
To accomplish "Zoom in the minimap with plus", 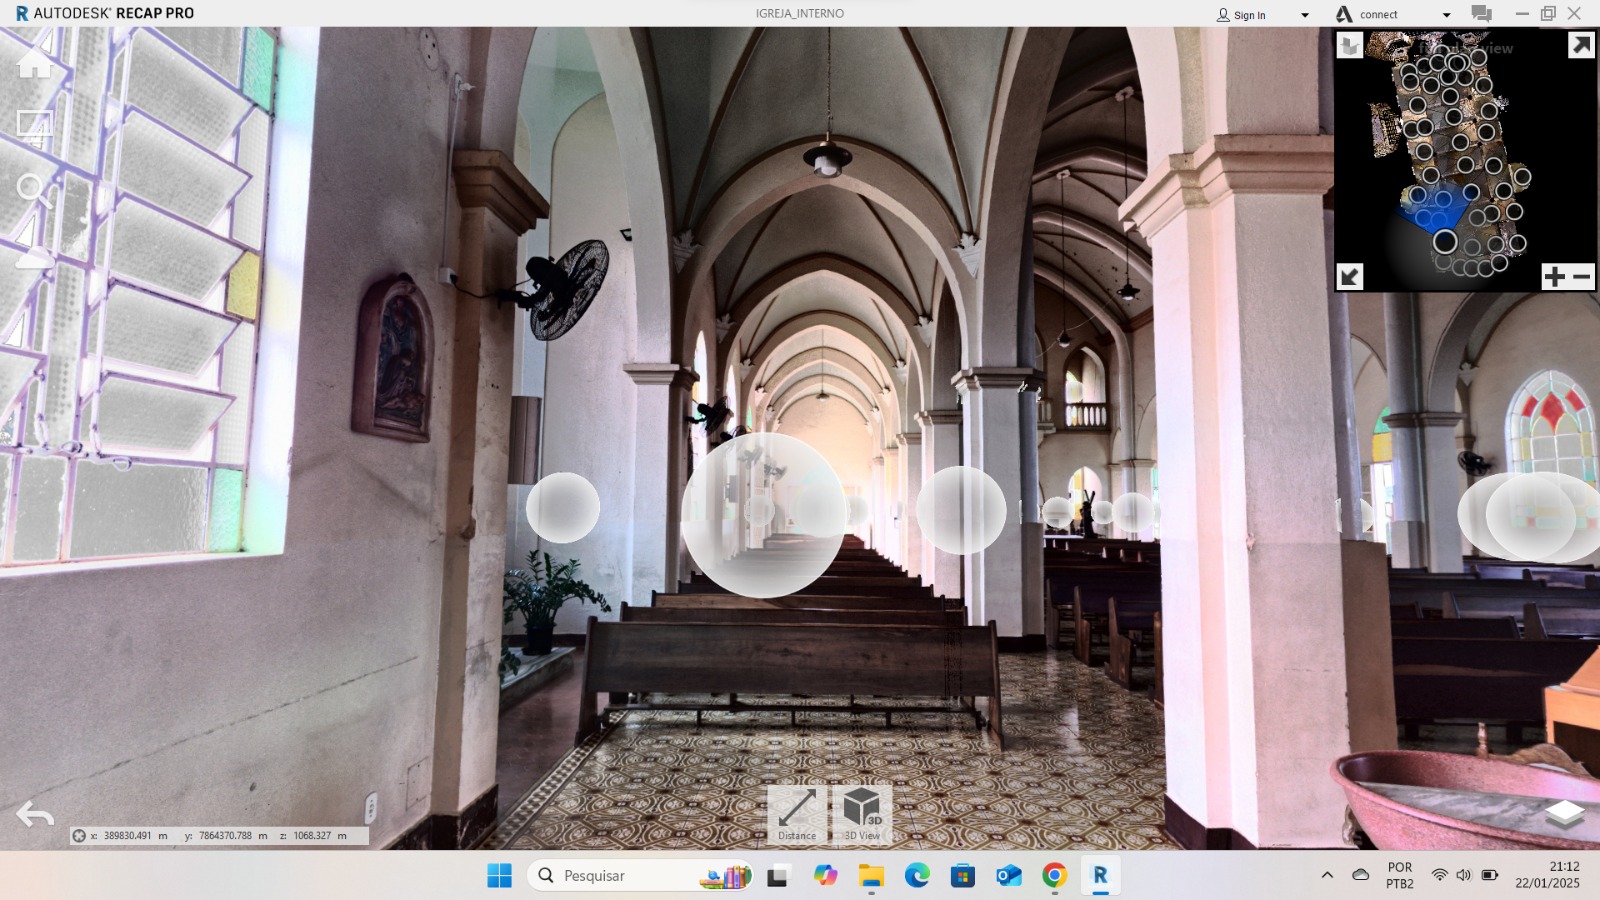I will click(x=1554, y=277).
